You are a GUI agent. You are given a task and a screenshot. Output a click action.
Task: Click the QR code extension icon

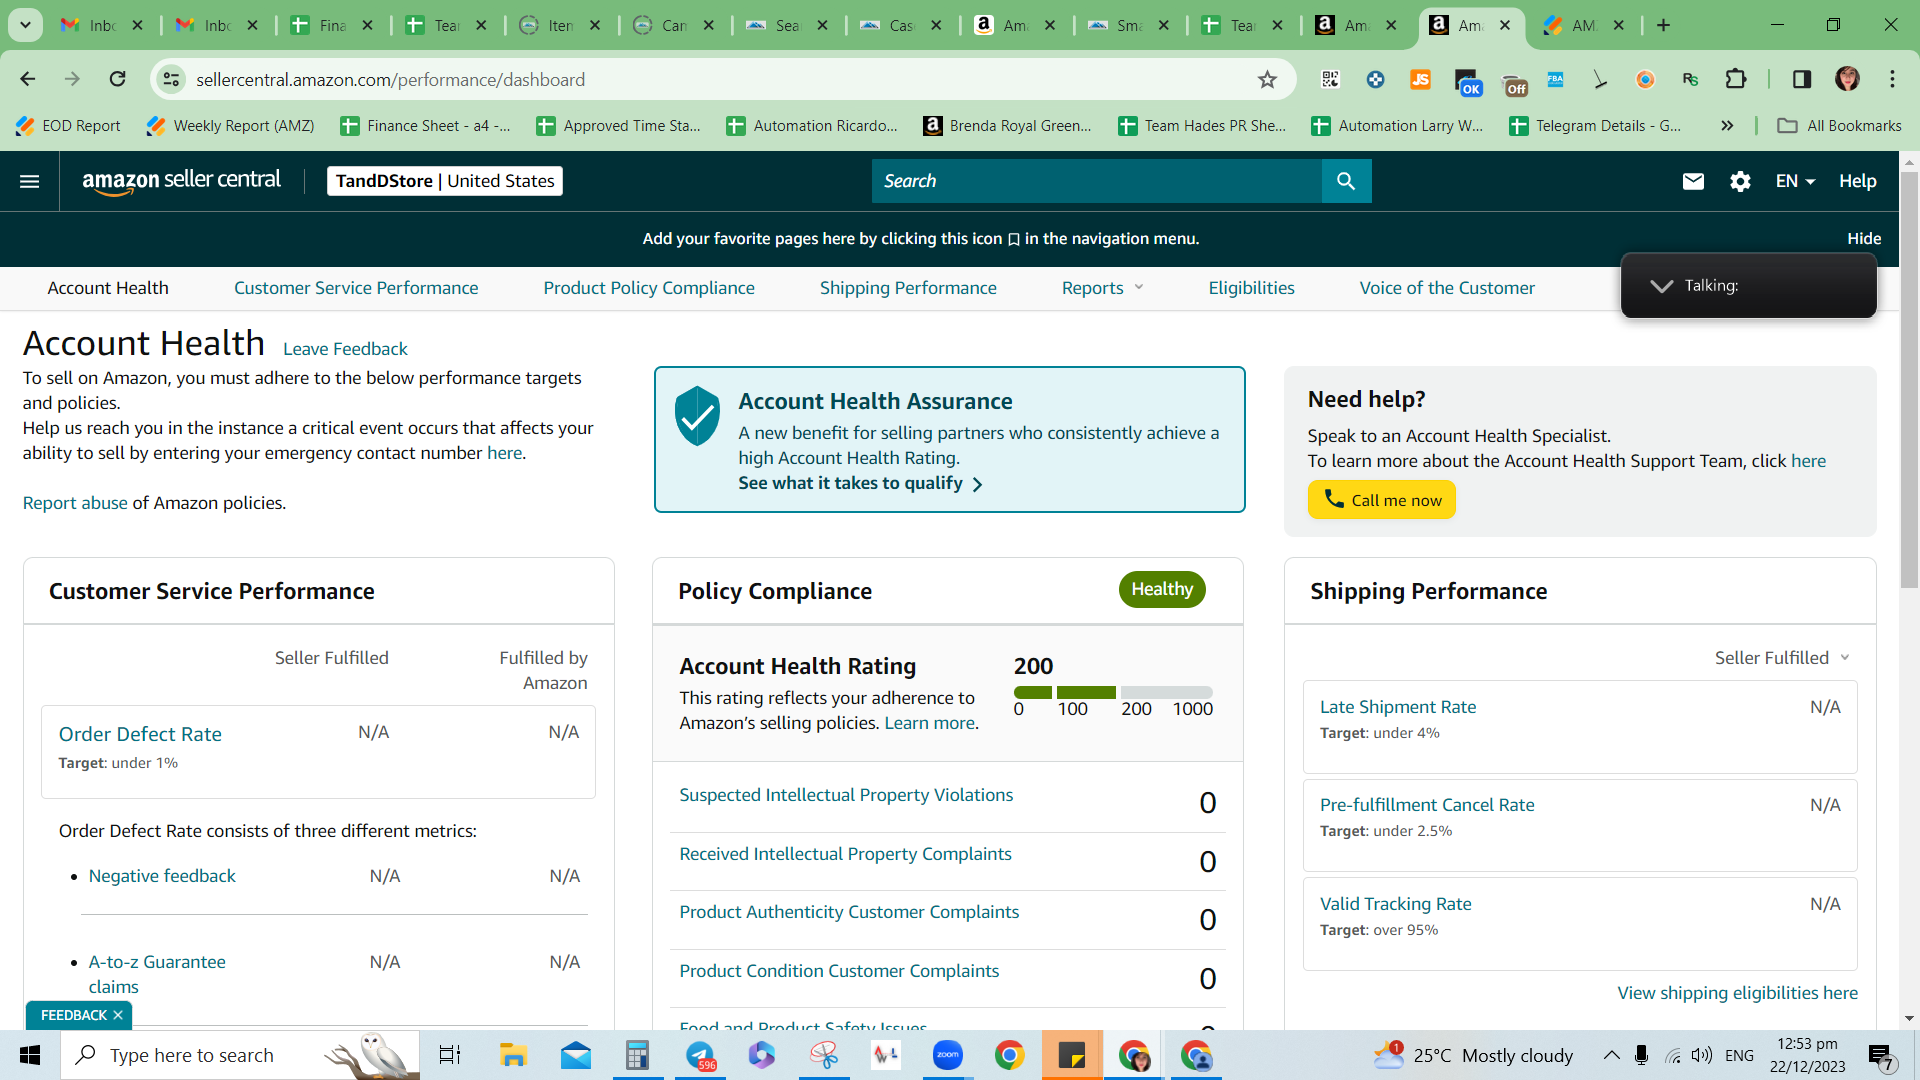click(x=1330, y=79)
